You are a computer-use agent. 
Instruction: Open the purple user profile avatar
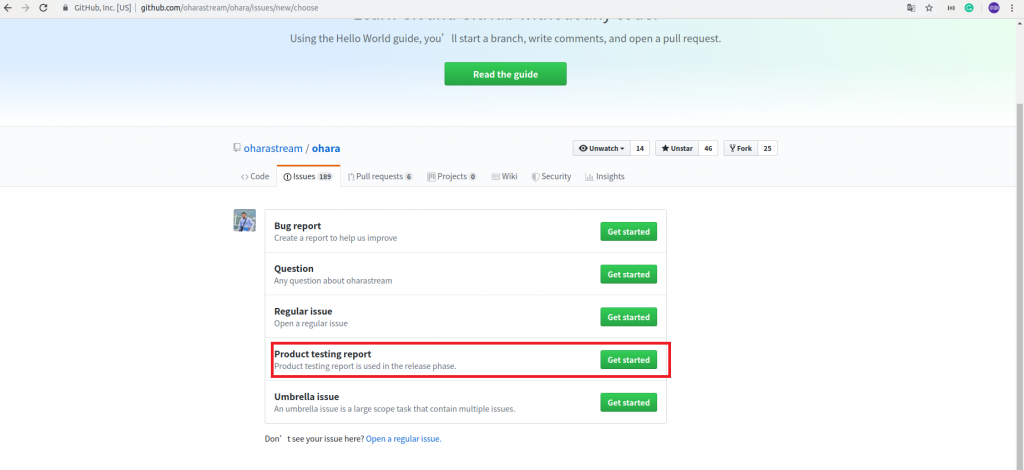pos(993,8)
